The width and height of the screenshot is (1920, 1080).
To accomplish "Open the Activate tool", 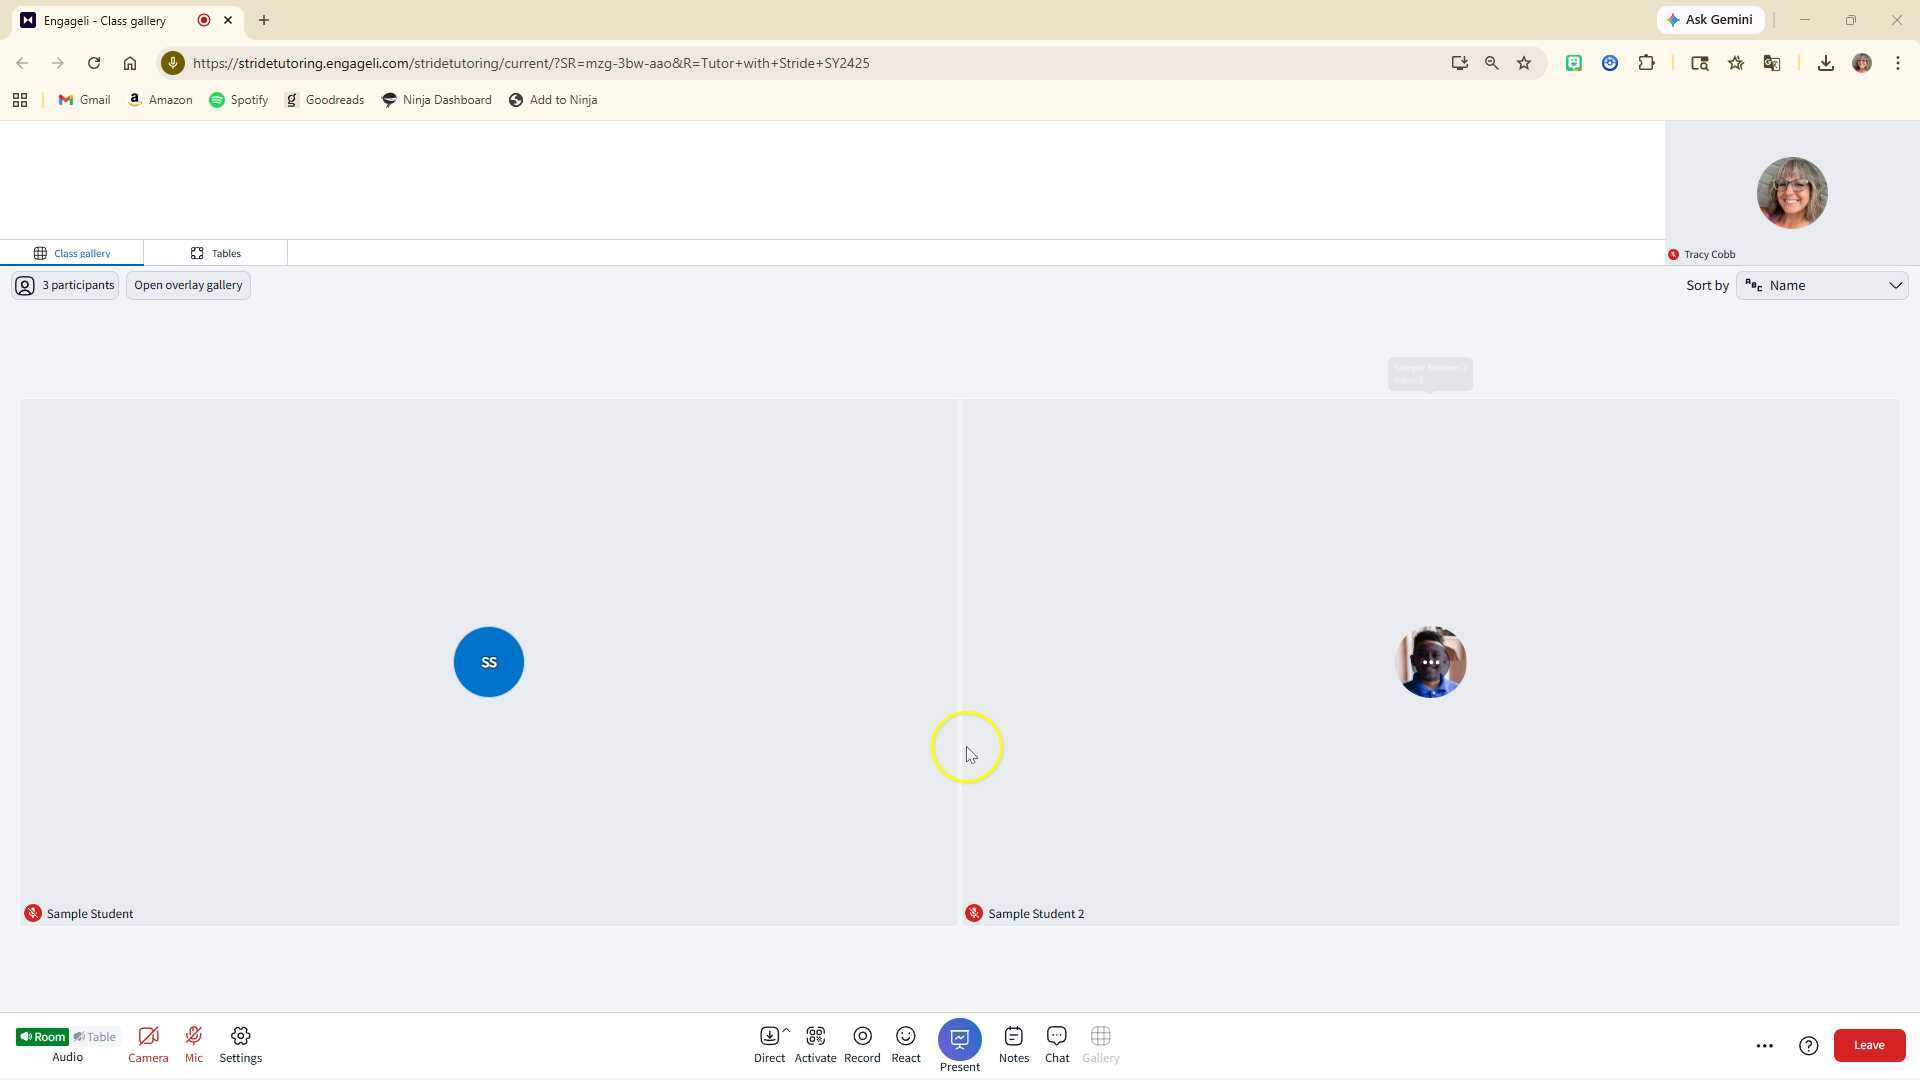I will click(x=815, y=1045).
